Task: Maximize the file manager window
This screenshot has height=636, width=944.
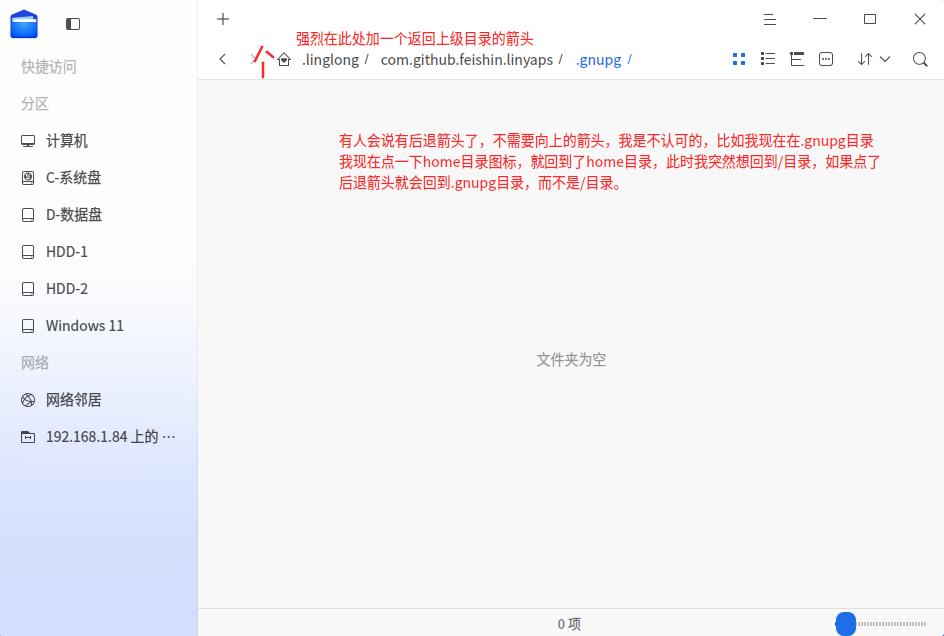Action: click(x=870, y=19)
